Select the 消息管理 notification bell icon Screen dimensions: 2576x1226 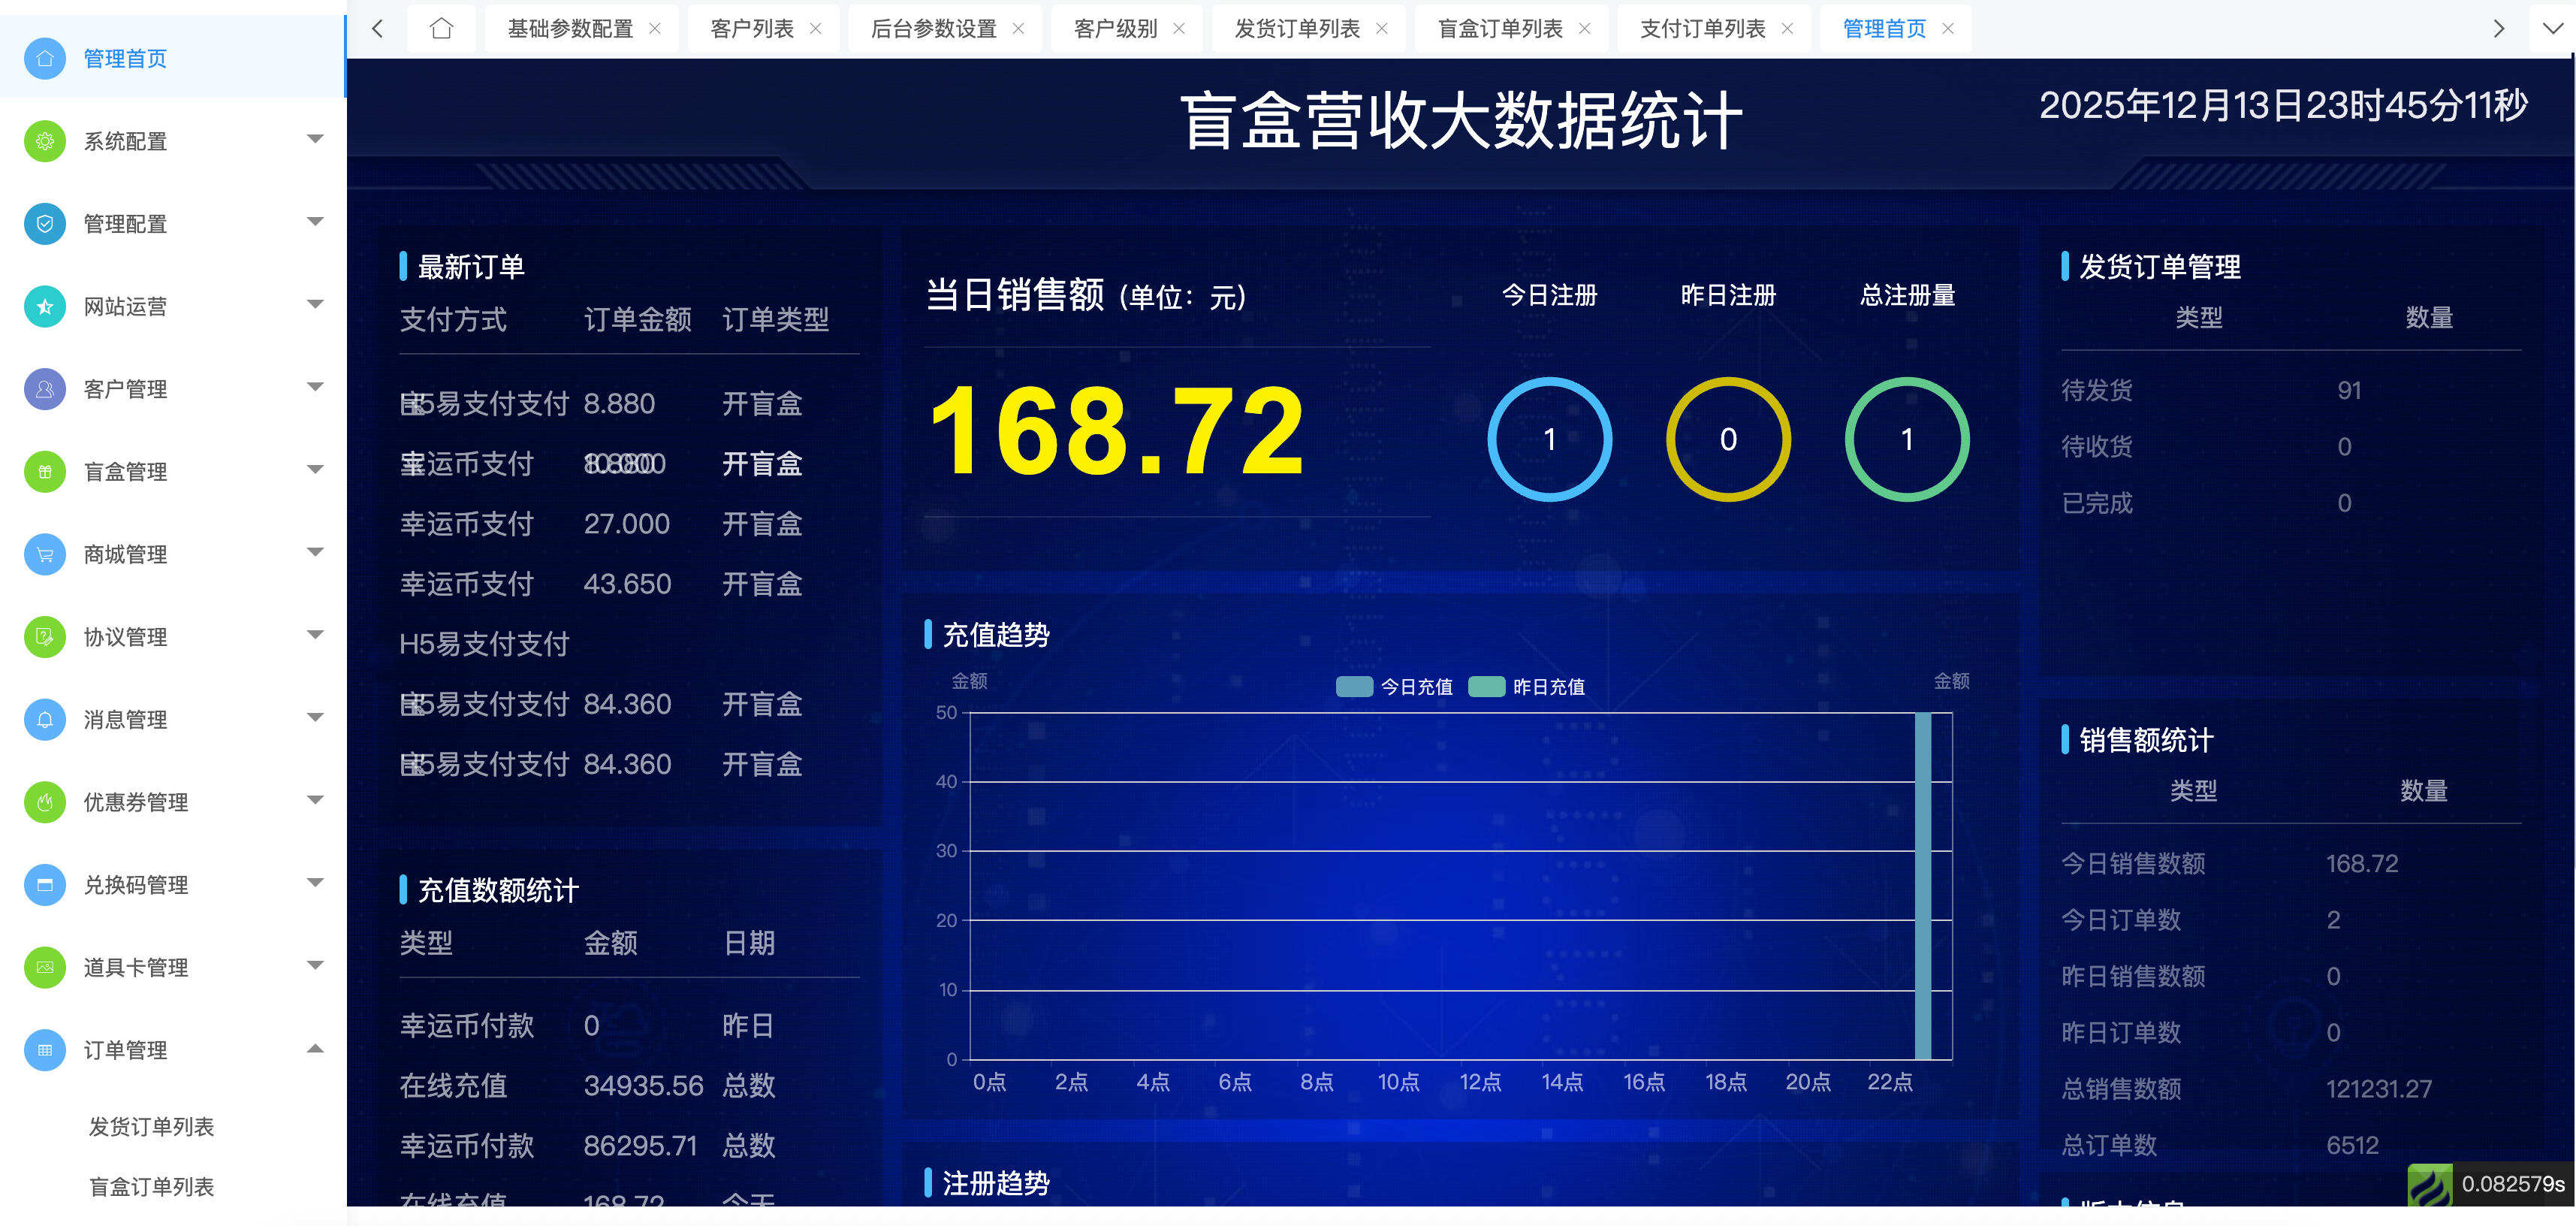44,719
